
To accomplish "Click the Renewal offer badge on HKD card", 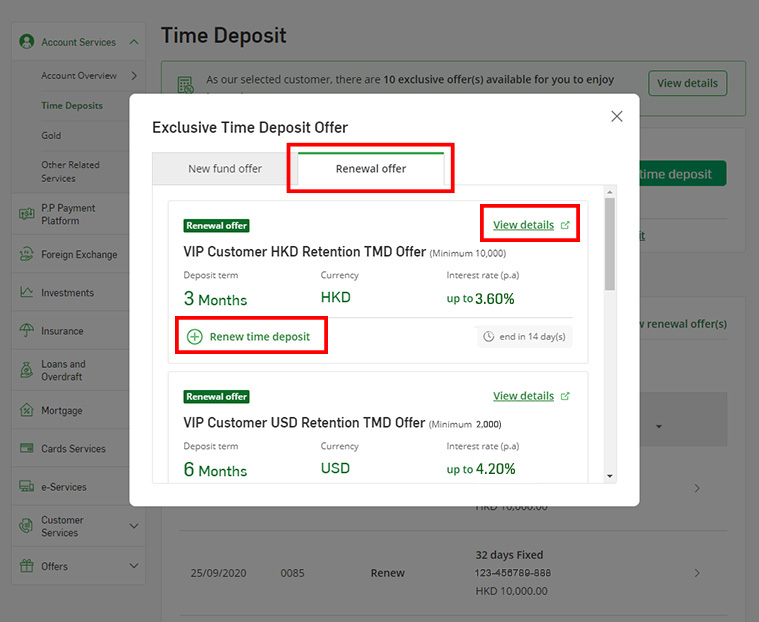I will pyautogui.click(x=216, y=226).
